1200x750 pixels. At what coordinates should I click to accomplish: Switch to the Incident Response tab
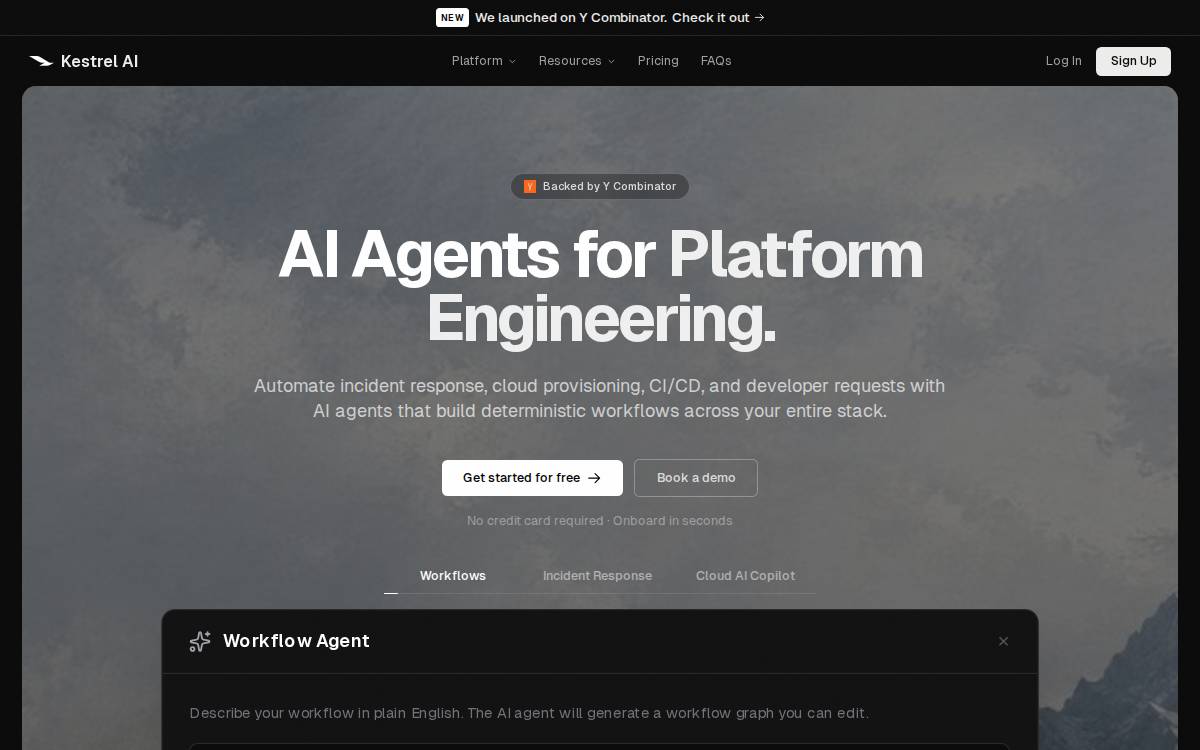pos(597,576)
